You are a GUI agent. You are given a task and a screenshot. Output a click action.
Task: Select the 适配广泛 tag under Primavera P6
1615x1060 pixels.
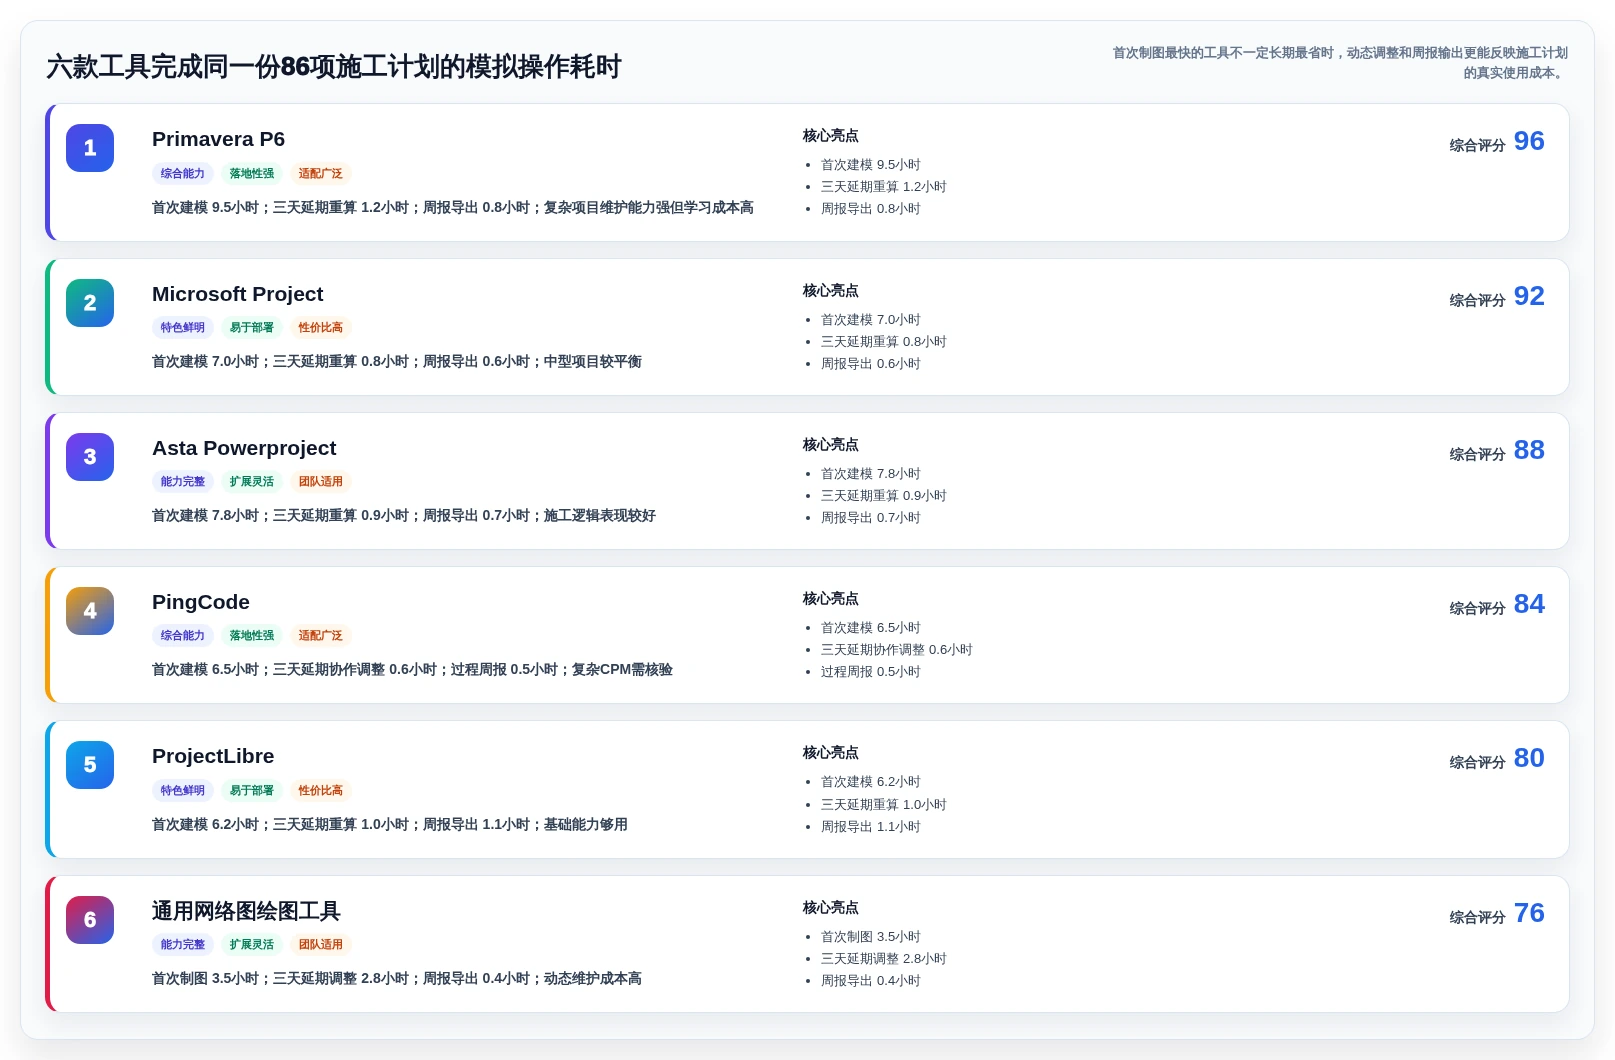coord(321,173)
